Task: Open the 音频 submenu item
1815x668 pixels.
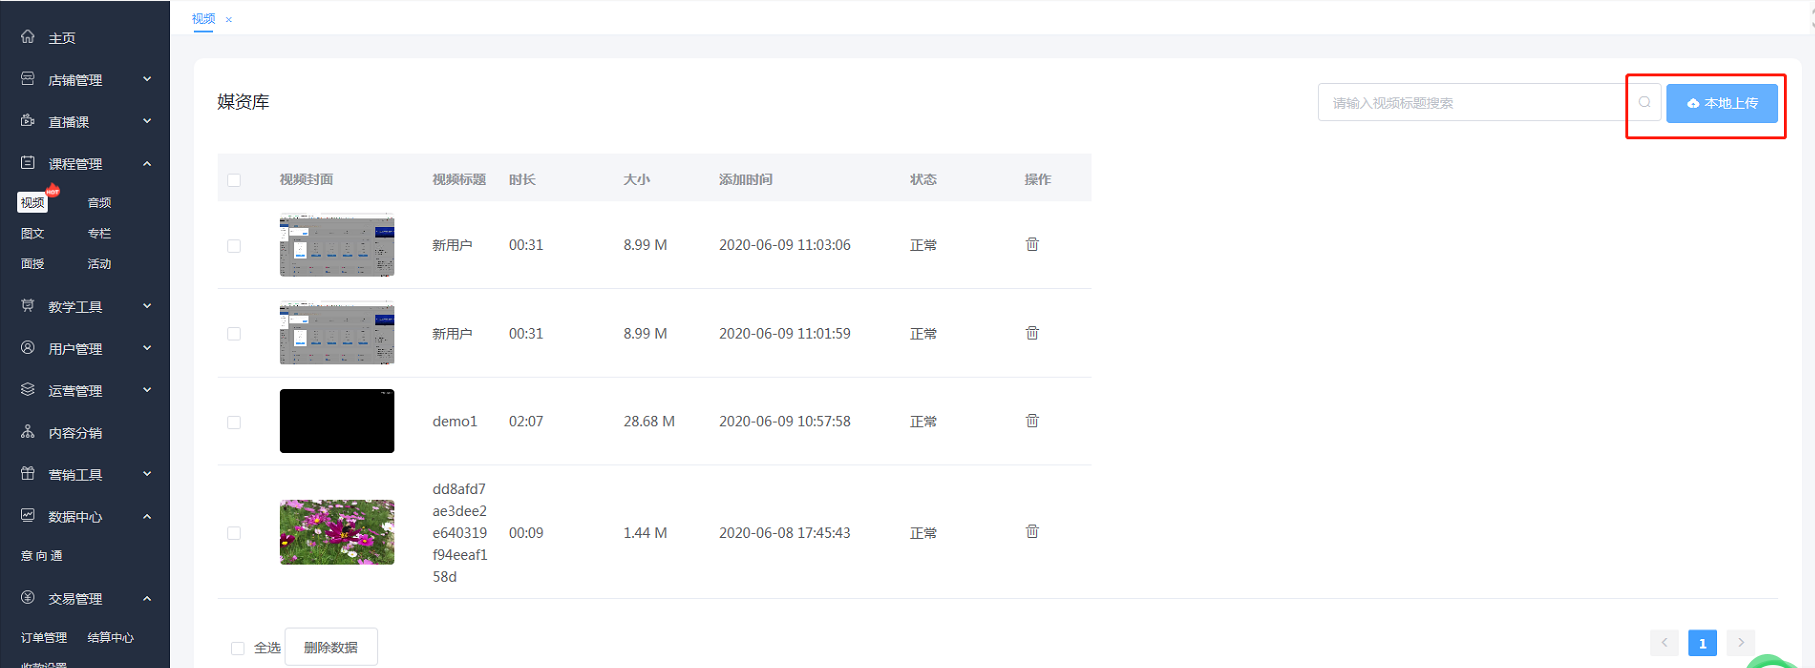Action: [99, 203]
